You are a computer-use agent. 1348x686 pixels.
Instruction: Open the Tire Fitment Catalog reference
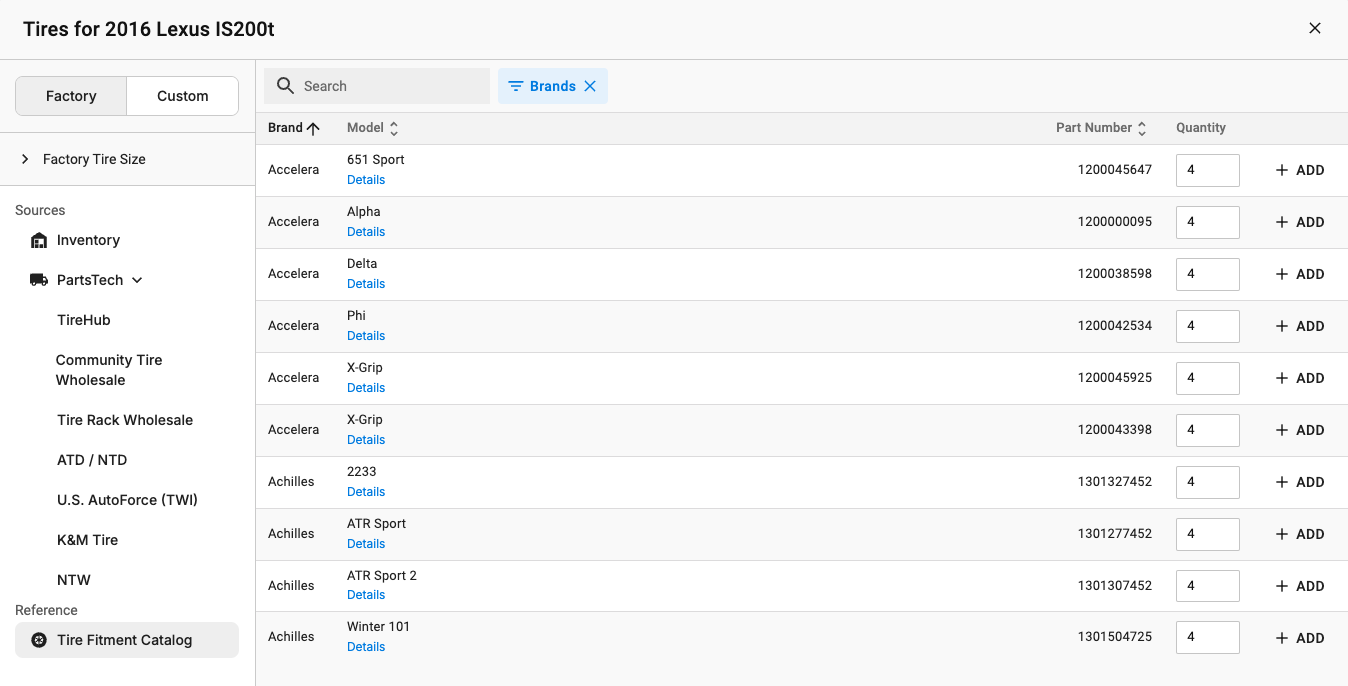(x=127, y=640)
